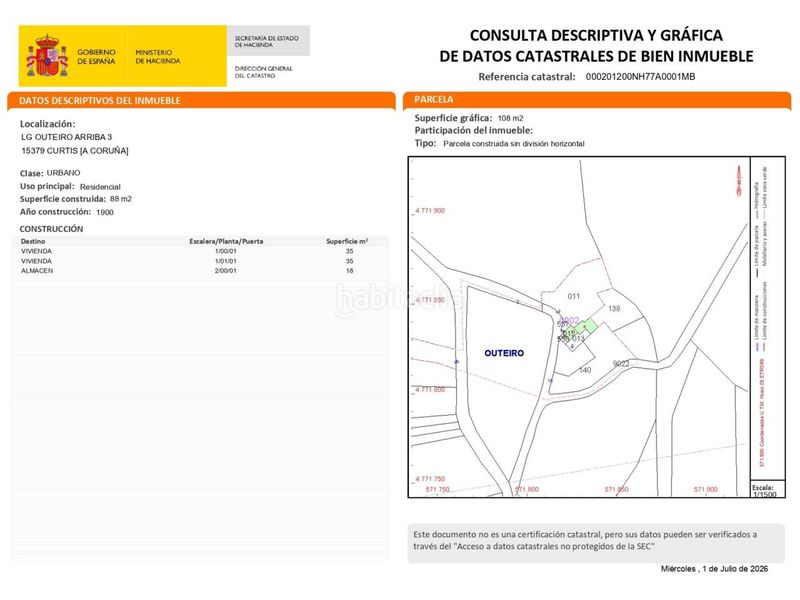Click the 'Año construcción:' label
Screen dimensions: 800x600
coord(55,212)
